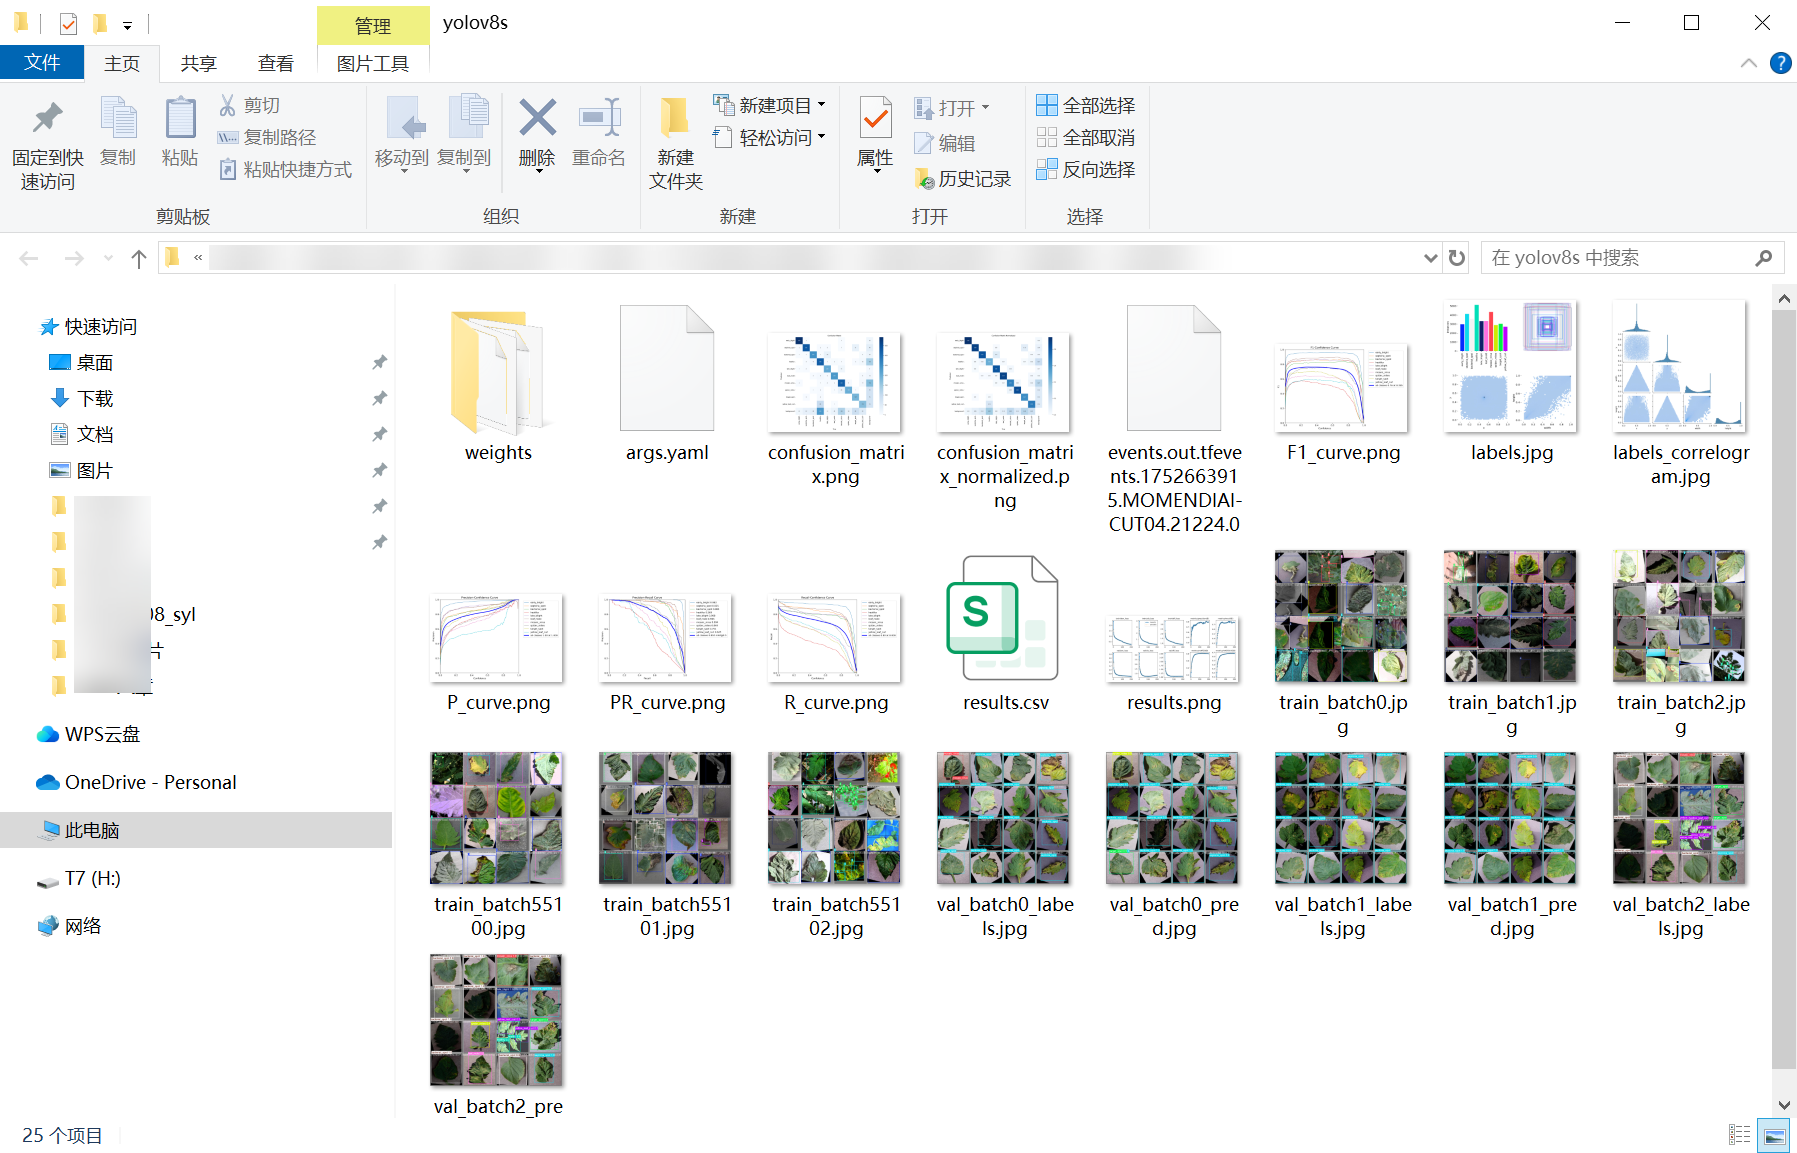Screen dimensions: 1797x1153
Task: Switch to the Share tab
Action: point(199,63)
